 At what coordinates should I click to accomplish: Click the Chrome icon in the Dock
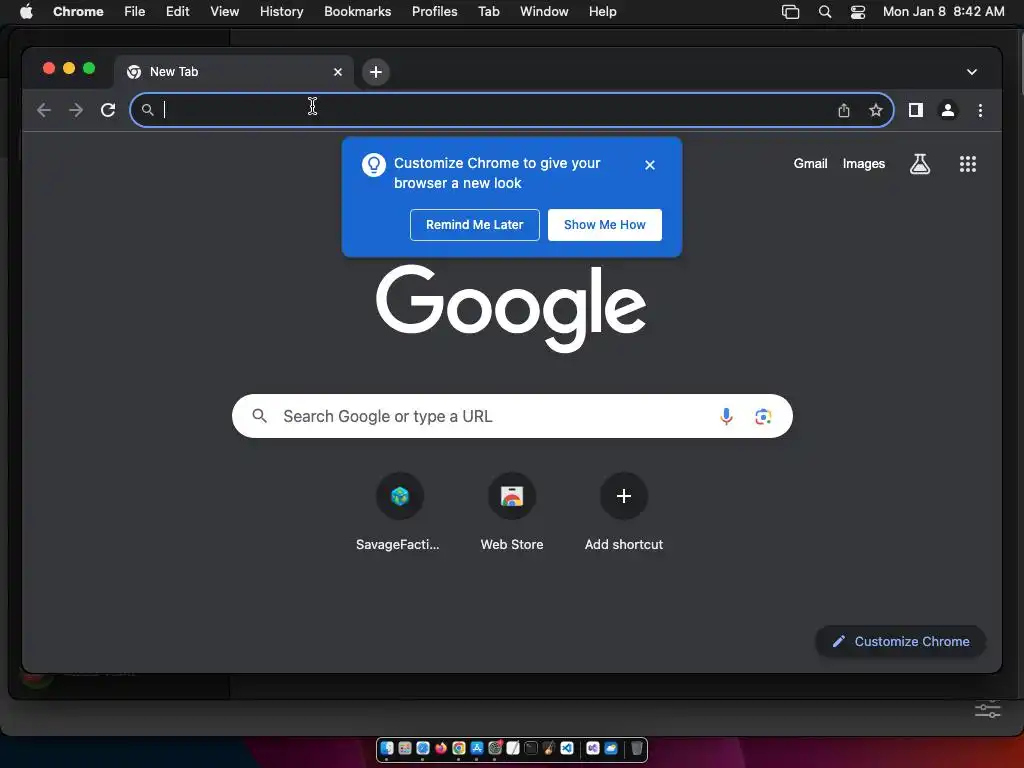458,748
